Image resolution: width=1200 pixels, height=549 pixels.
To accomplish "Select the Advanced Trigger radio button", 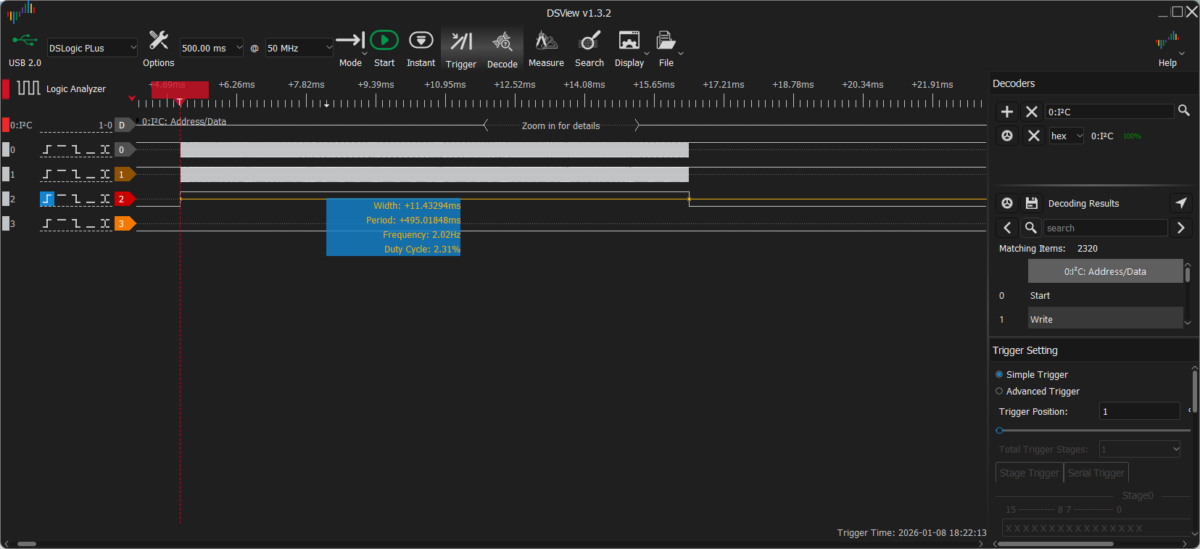I will click(x=999, y=391).
